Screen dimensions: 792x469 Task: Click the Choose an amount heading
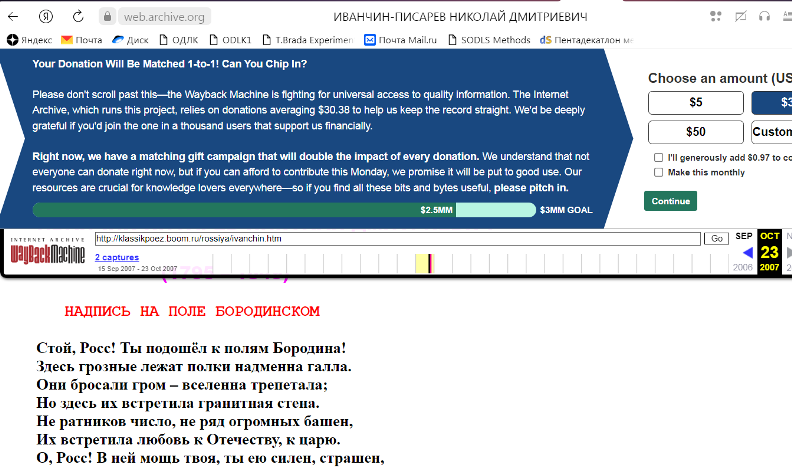tap(720, 78)
